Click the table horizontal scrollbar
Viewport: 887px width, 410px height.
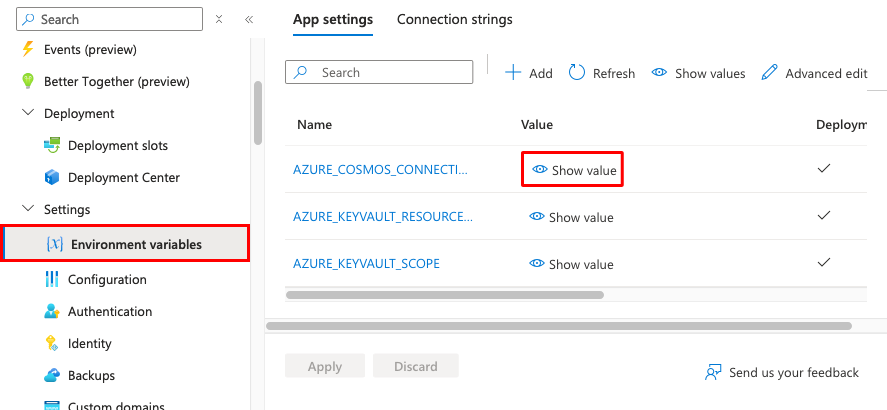[x=445, y=295]
